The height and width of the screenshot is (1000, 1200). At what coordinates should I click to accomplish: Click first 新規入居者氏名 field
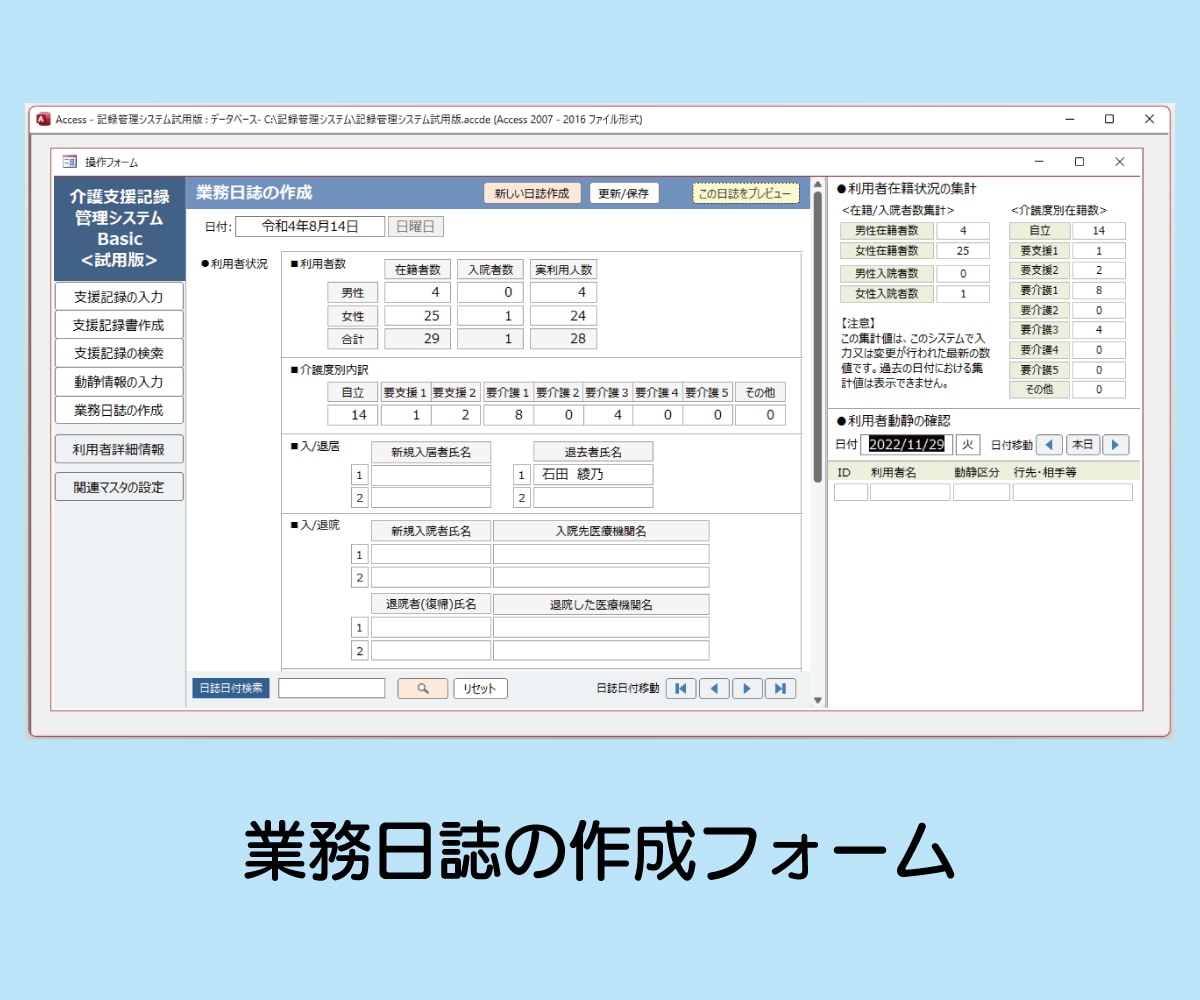point(431,475)
